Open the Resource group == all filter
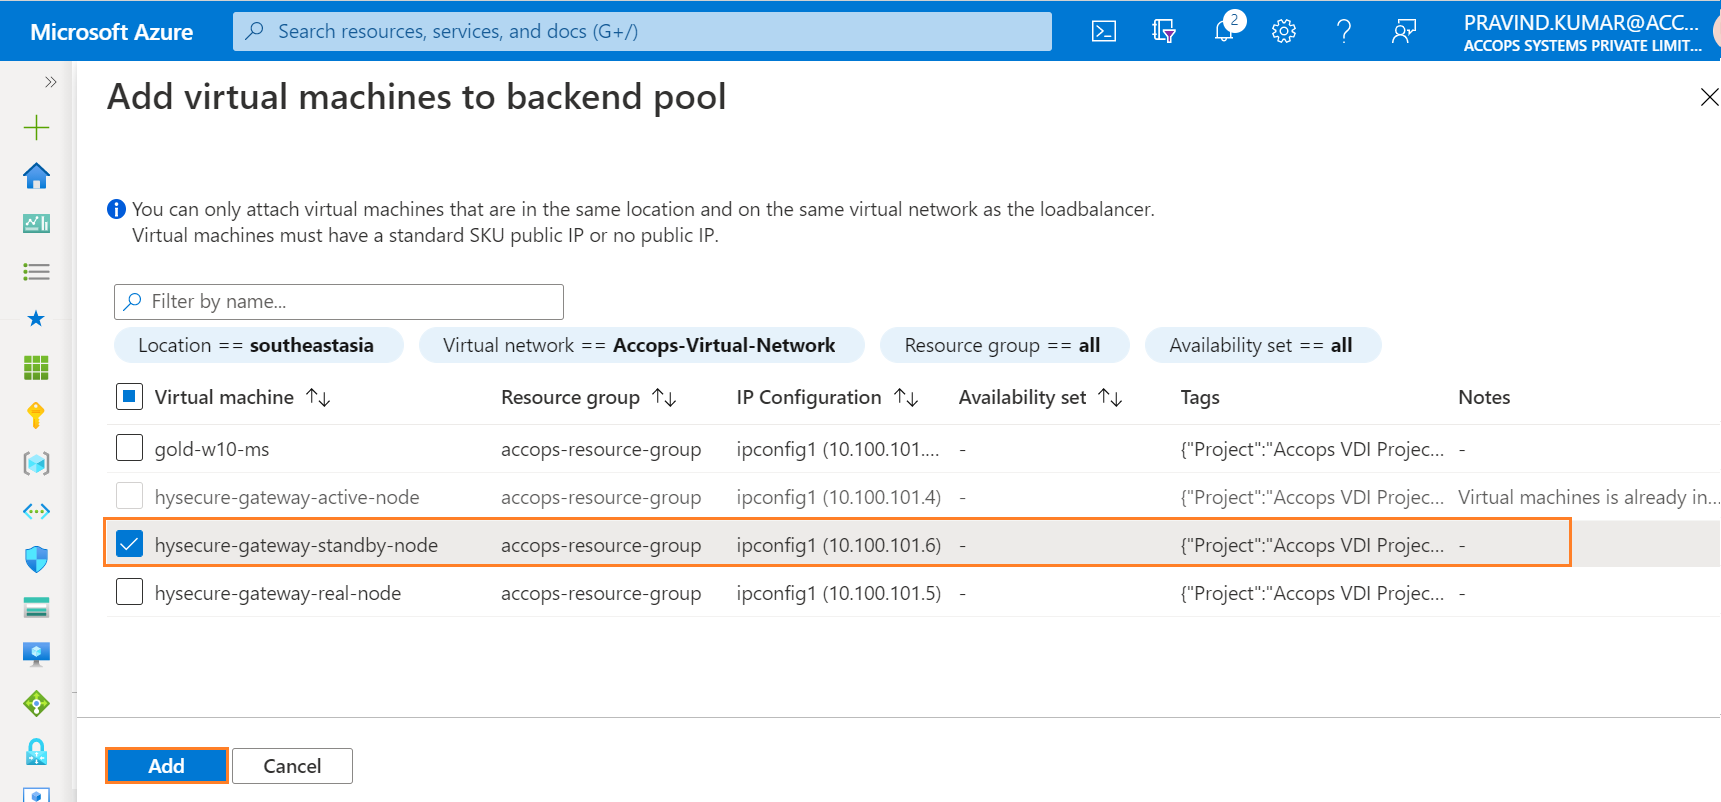The height and width of the screenshot is (802, 1721). (x=1004, y=345)
